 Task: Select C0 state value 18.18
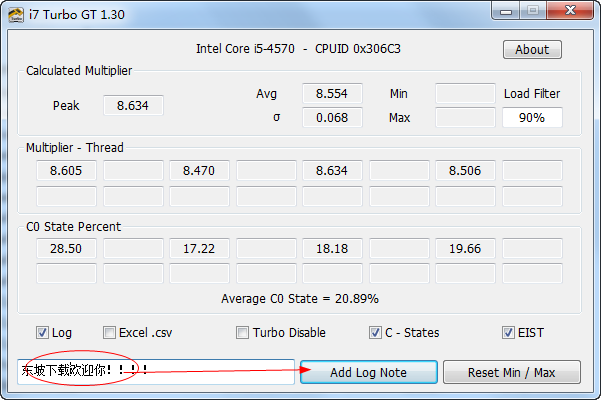point(332,249)
